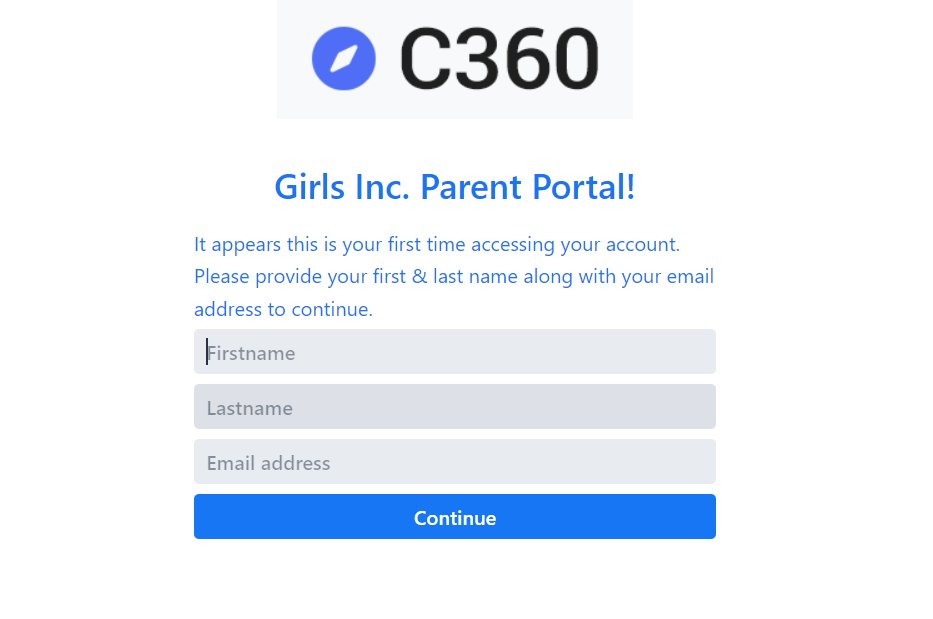Screen dimensions: 933x619
Task: Click the C360 wordmark text
Action: pyautogui.click(x=499, y=59)
